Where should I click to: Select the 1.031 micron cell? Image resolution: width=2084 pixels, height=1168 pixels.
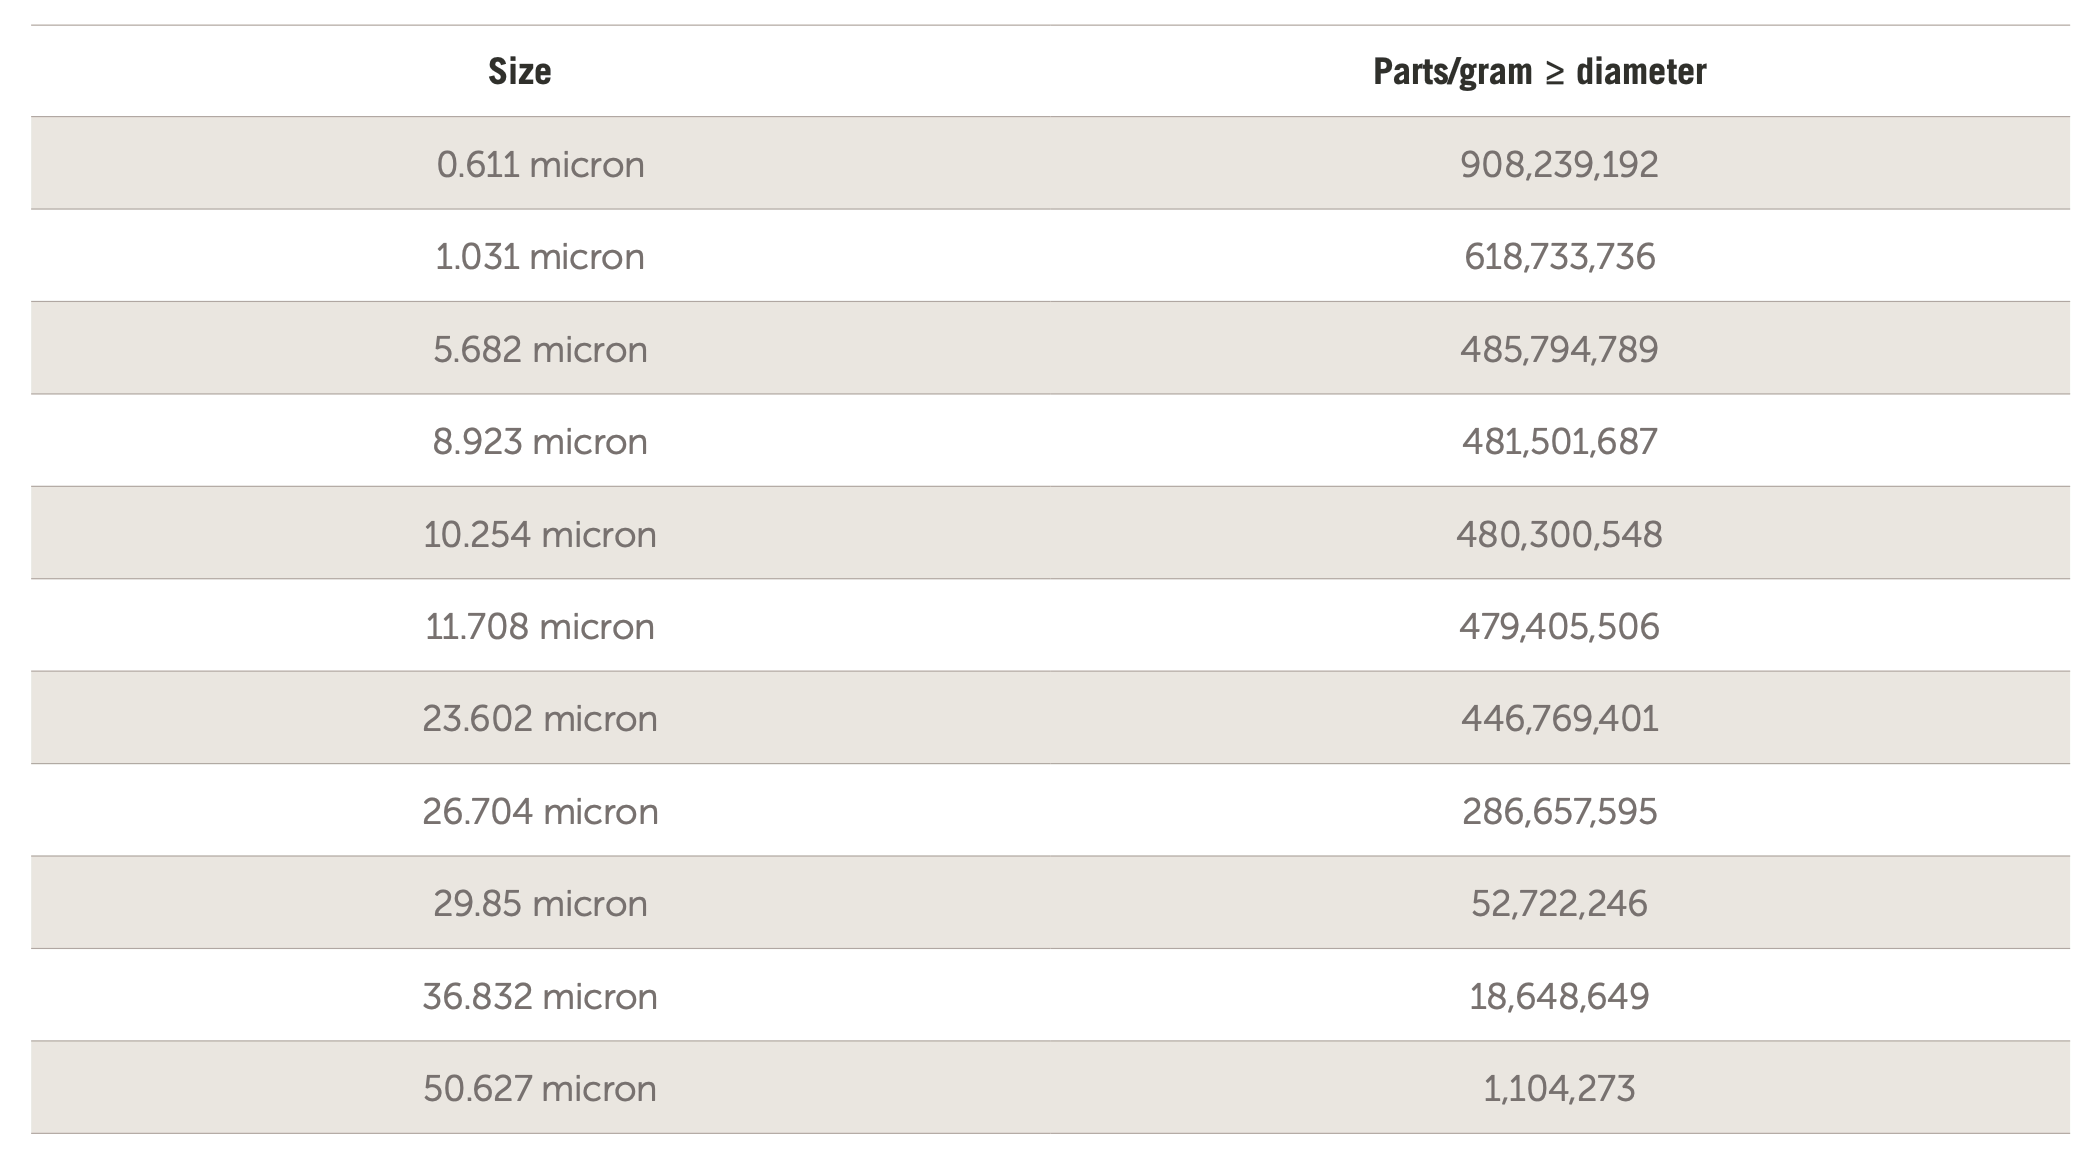pos(540,257)
